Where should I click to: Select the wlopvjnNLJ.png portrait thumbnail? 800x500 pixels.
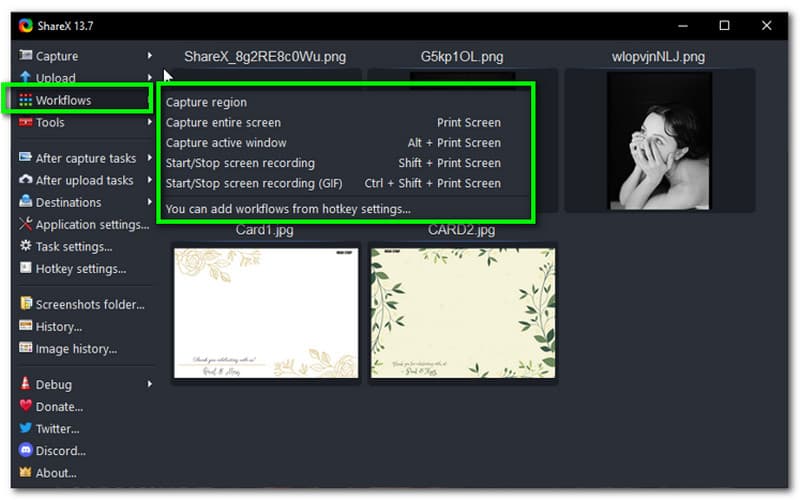click(x=659, y=141)
